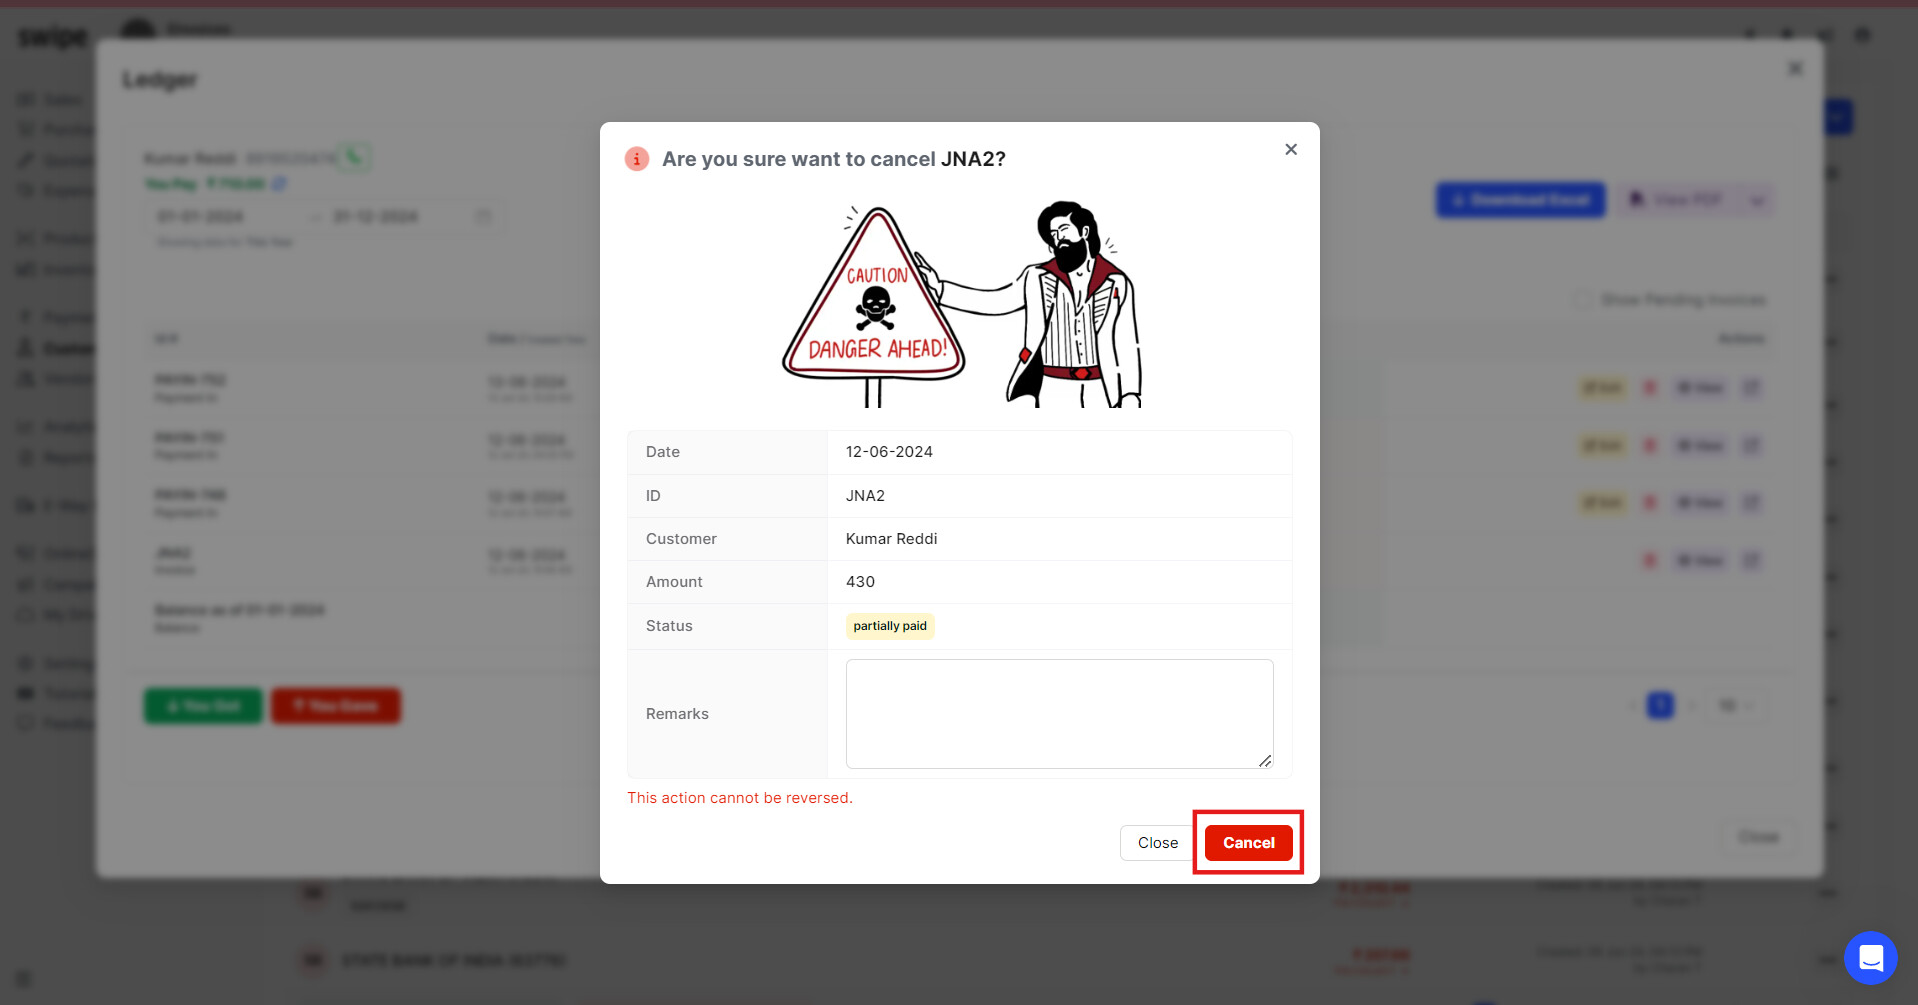
Task: Click the green phone icon next to customer name
Action: pos(354,157)
